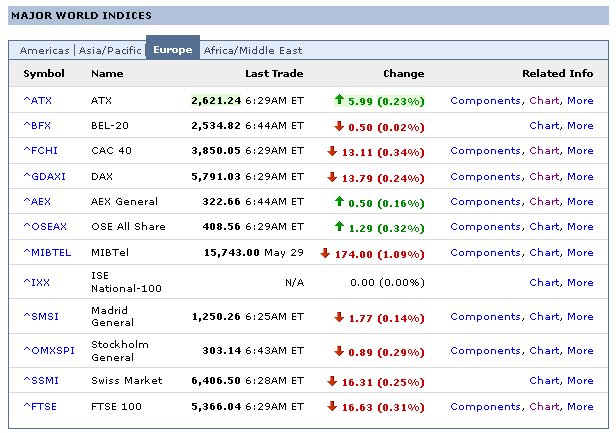Open the ^ATX symbol link
This screenshot has width=616, height=433.
click(37, 101)
